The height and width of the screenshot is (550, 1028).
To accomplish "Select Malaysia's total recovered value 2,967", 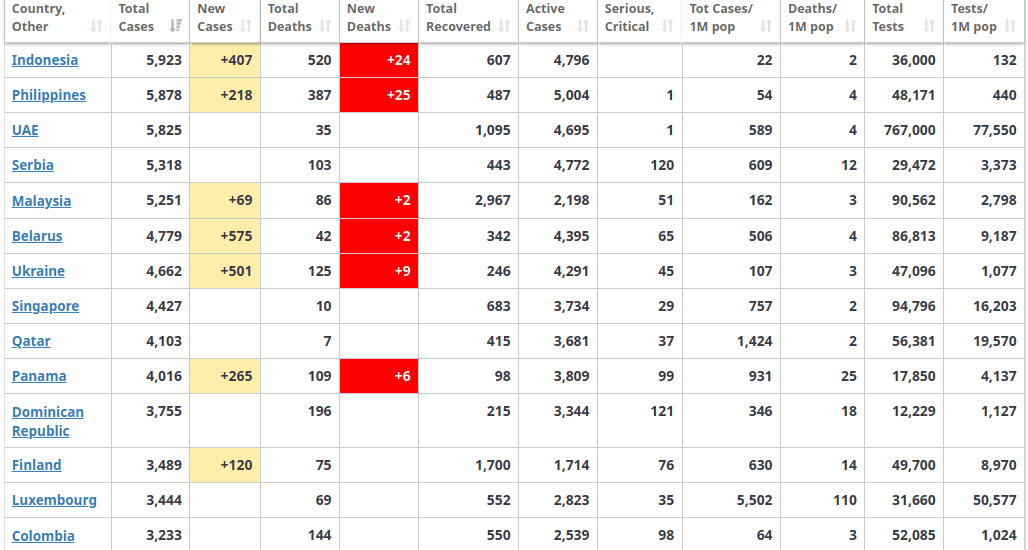I will coord(492,201).
